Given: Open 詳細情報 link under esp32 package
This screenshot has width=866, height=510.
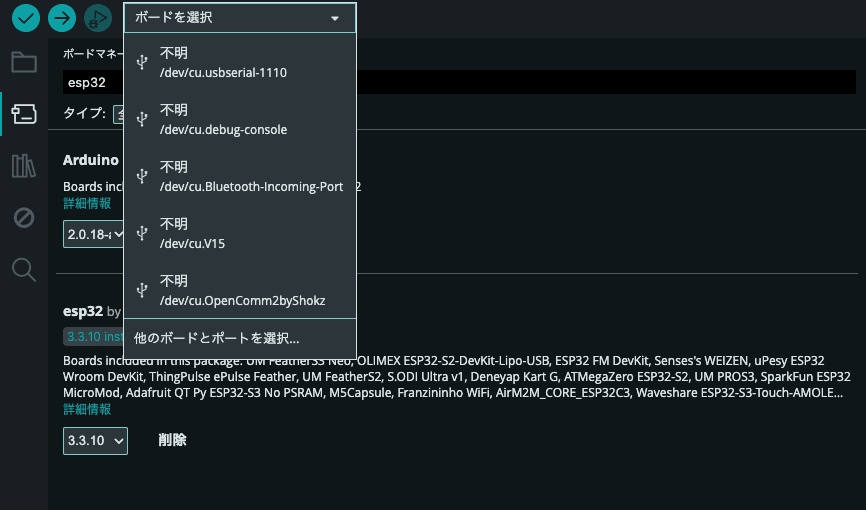Looking at the screenshot, I should [x=87, y=409].
